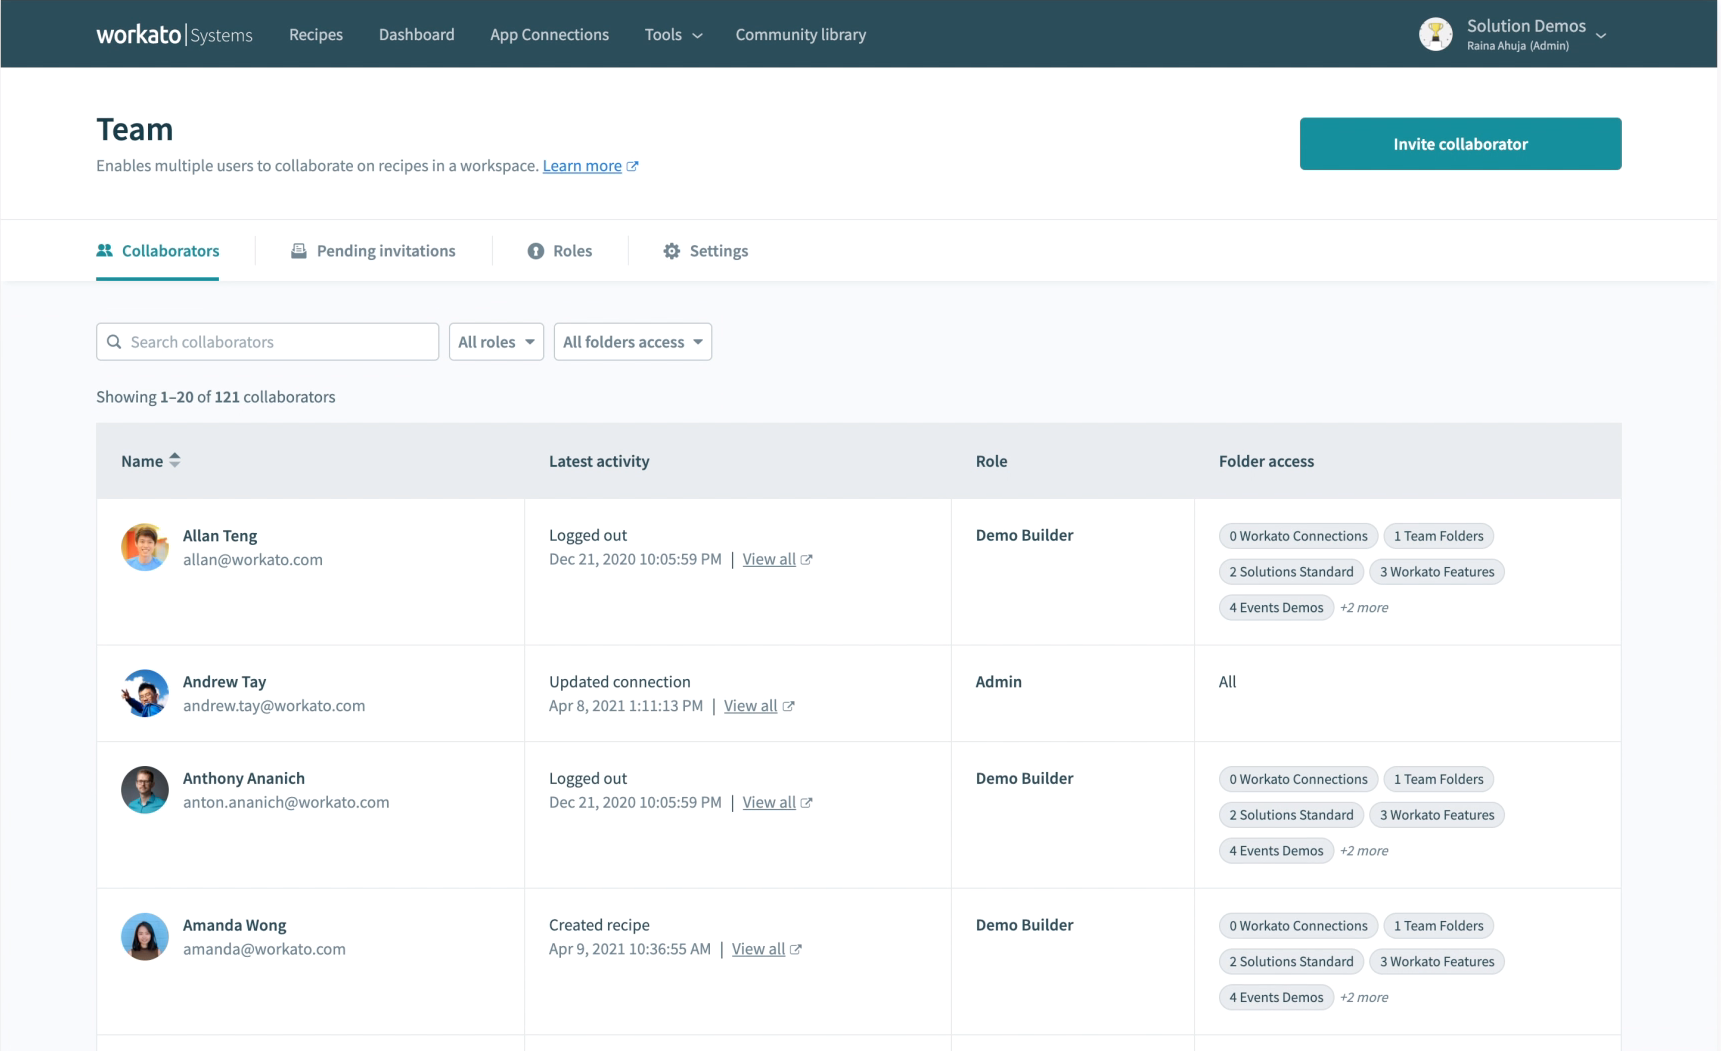
Task: Open the Solution Demos account avatar
Action: (x=1435, y=34)
